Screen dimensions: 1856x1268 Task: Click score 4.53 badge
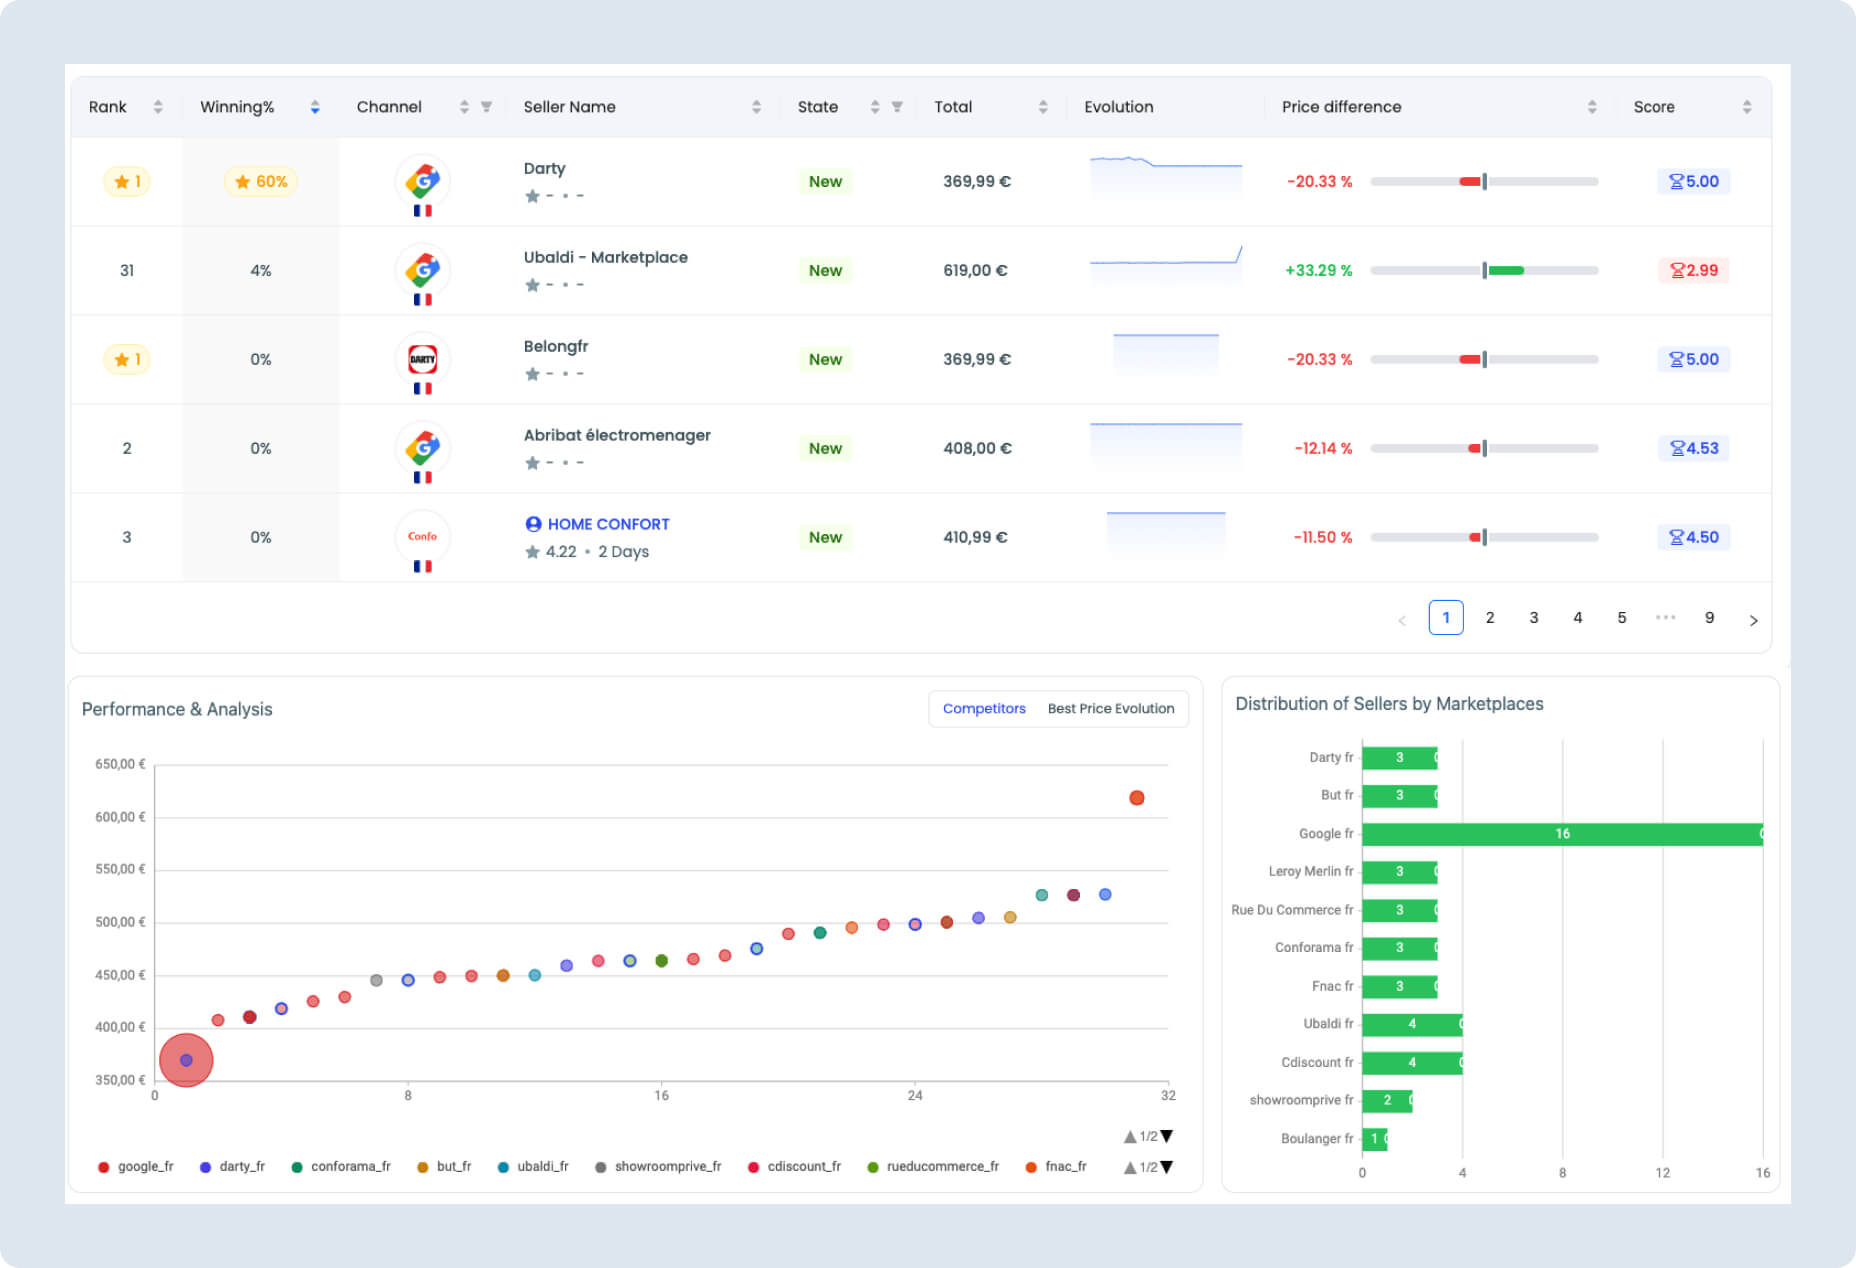[x=1694, y=449]
